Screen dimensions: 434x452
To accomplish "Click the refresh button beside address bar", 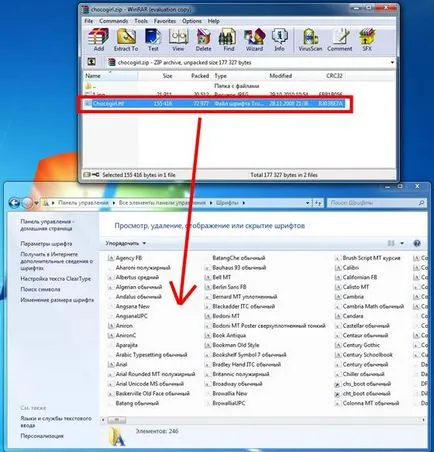I will [318, 203].
